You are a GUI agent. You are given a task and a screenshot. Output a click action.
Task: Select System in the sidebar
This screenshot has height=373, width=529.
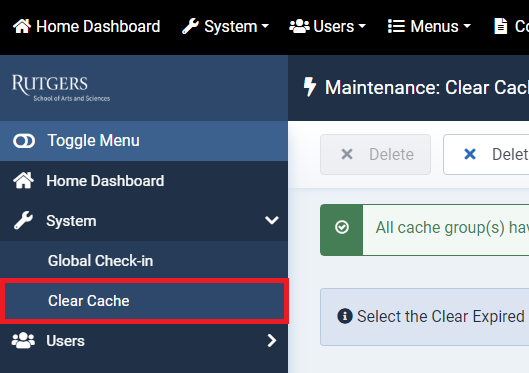click(x=144, y=221)
